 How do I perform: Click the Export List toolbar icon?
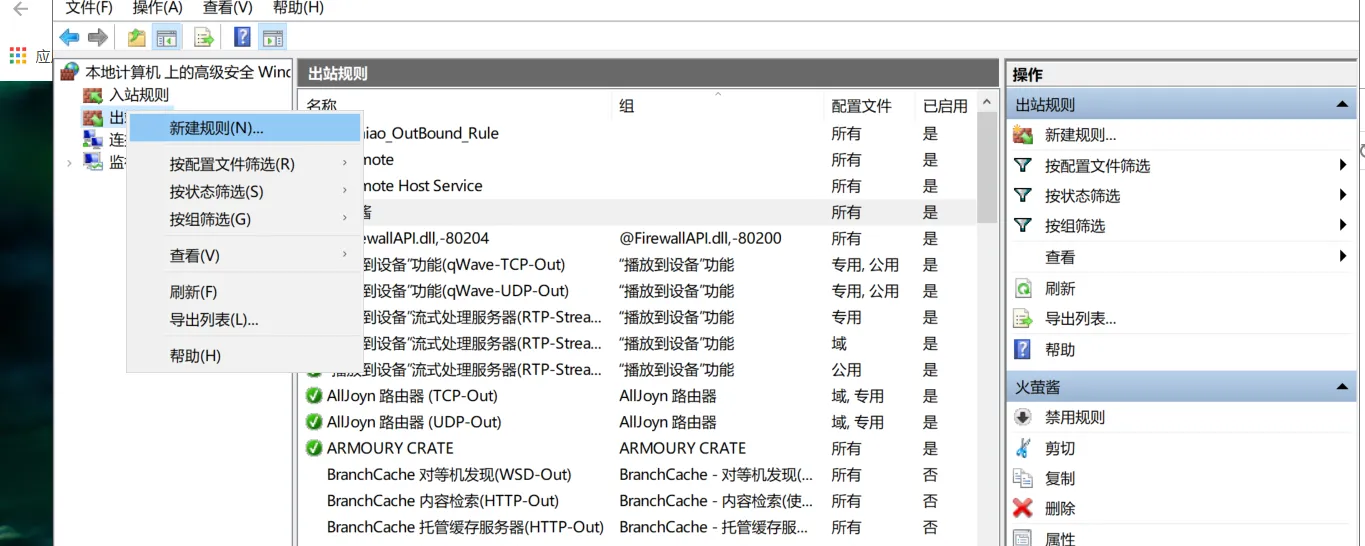204,38
